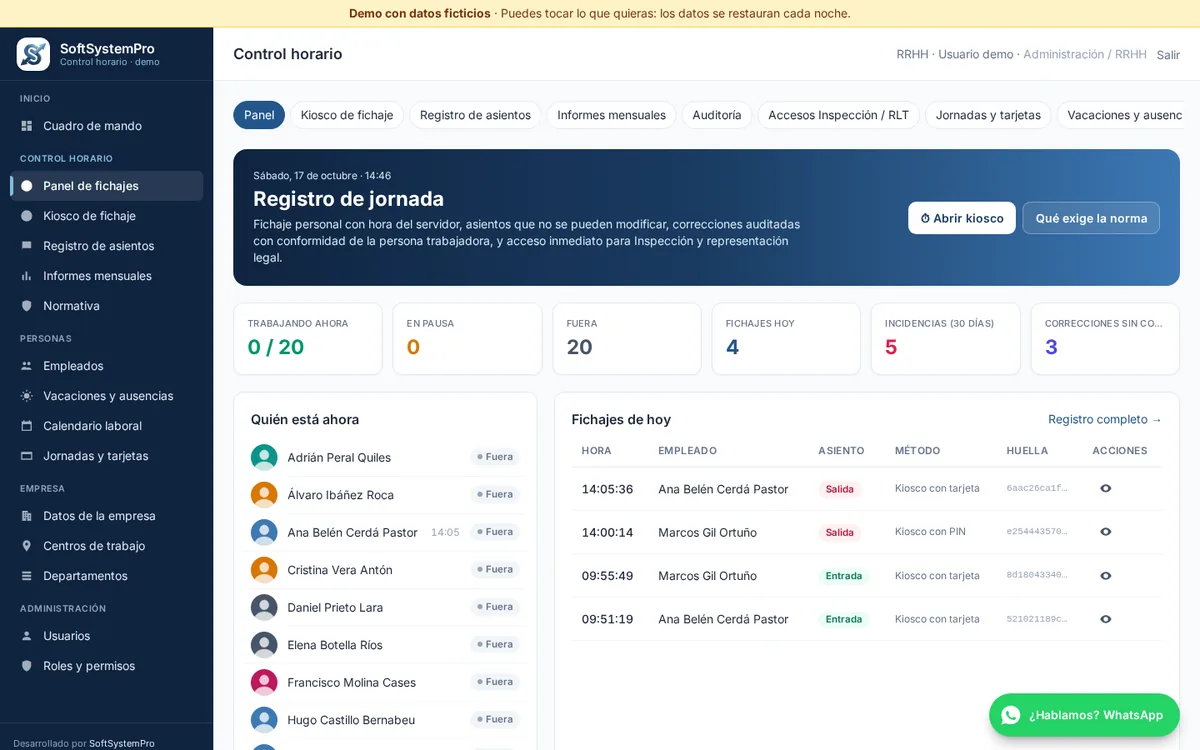Click the Jornadas y tarjetas card icon
1200x750 pixels.
(27, 456)
